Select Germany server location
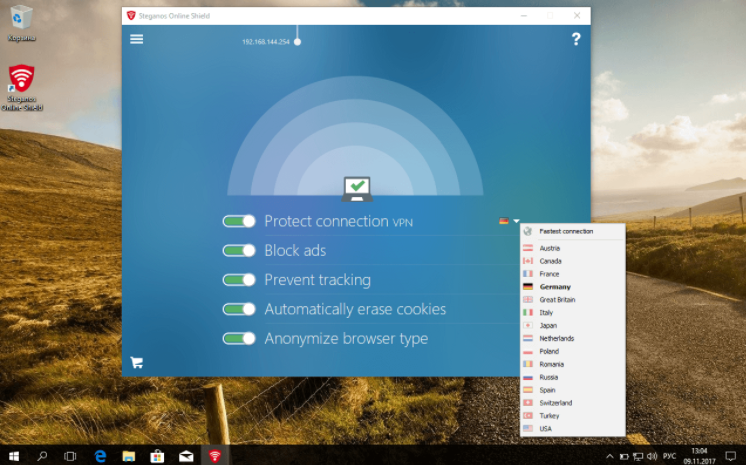746x465 pixels. tap(573, 287)
